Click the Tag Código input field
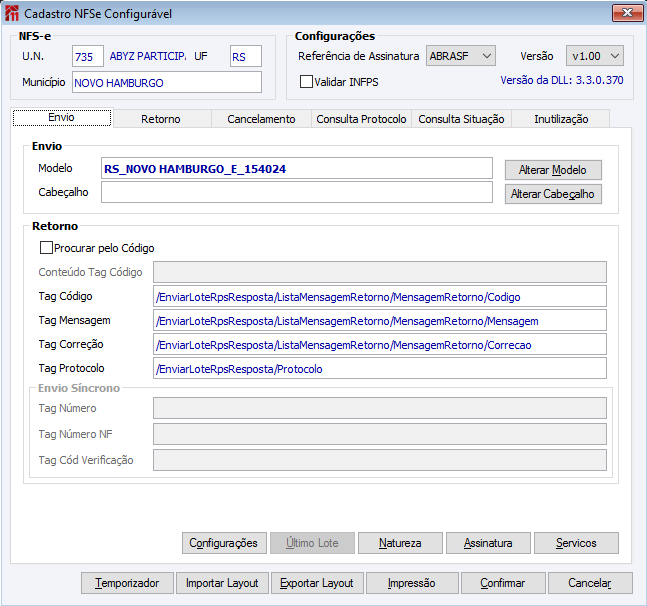The image size is (647, 606). [380, 296]
